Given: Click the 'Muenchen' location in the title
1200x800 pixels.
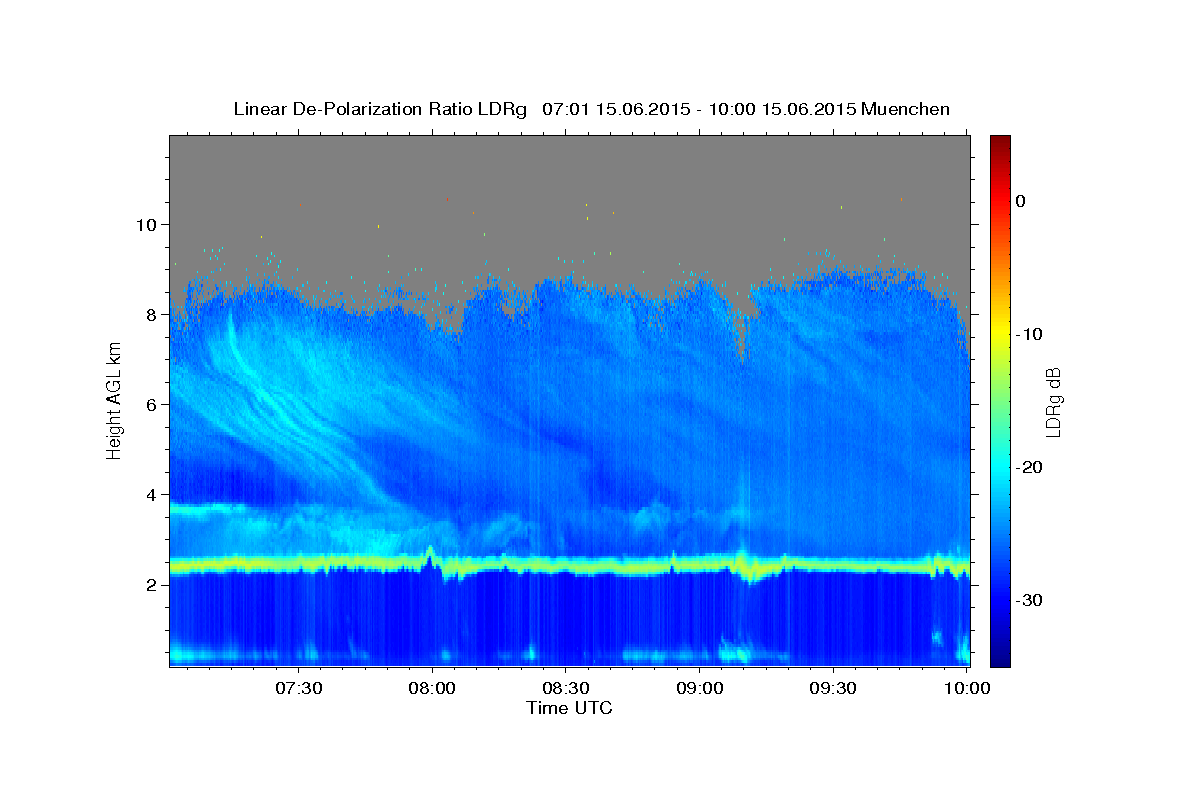Looking at the screenshot, I should (x=905, y=109).
